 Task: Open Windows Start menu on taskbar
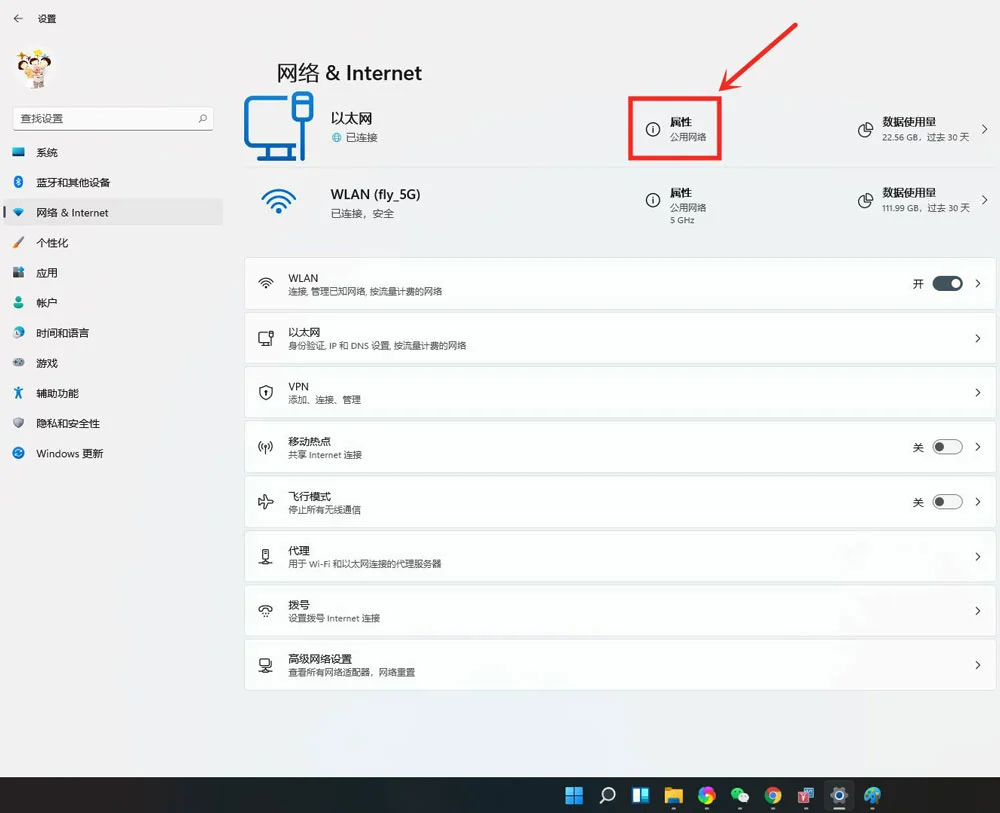[x=574, y=795]
